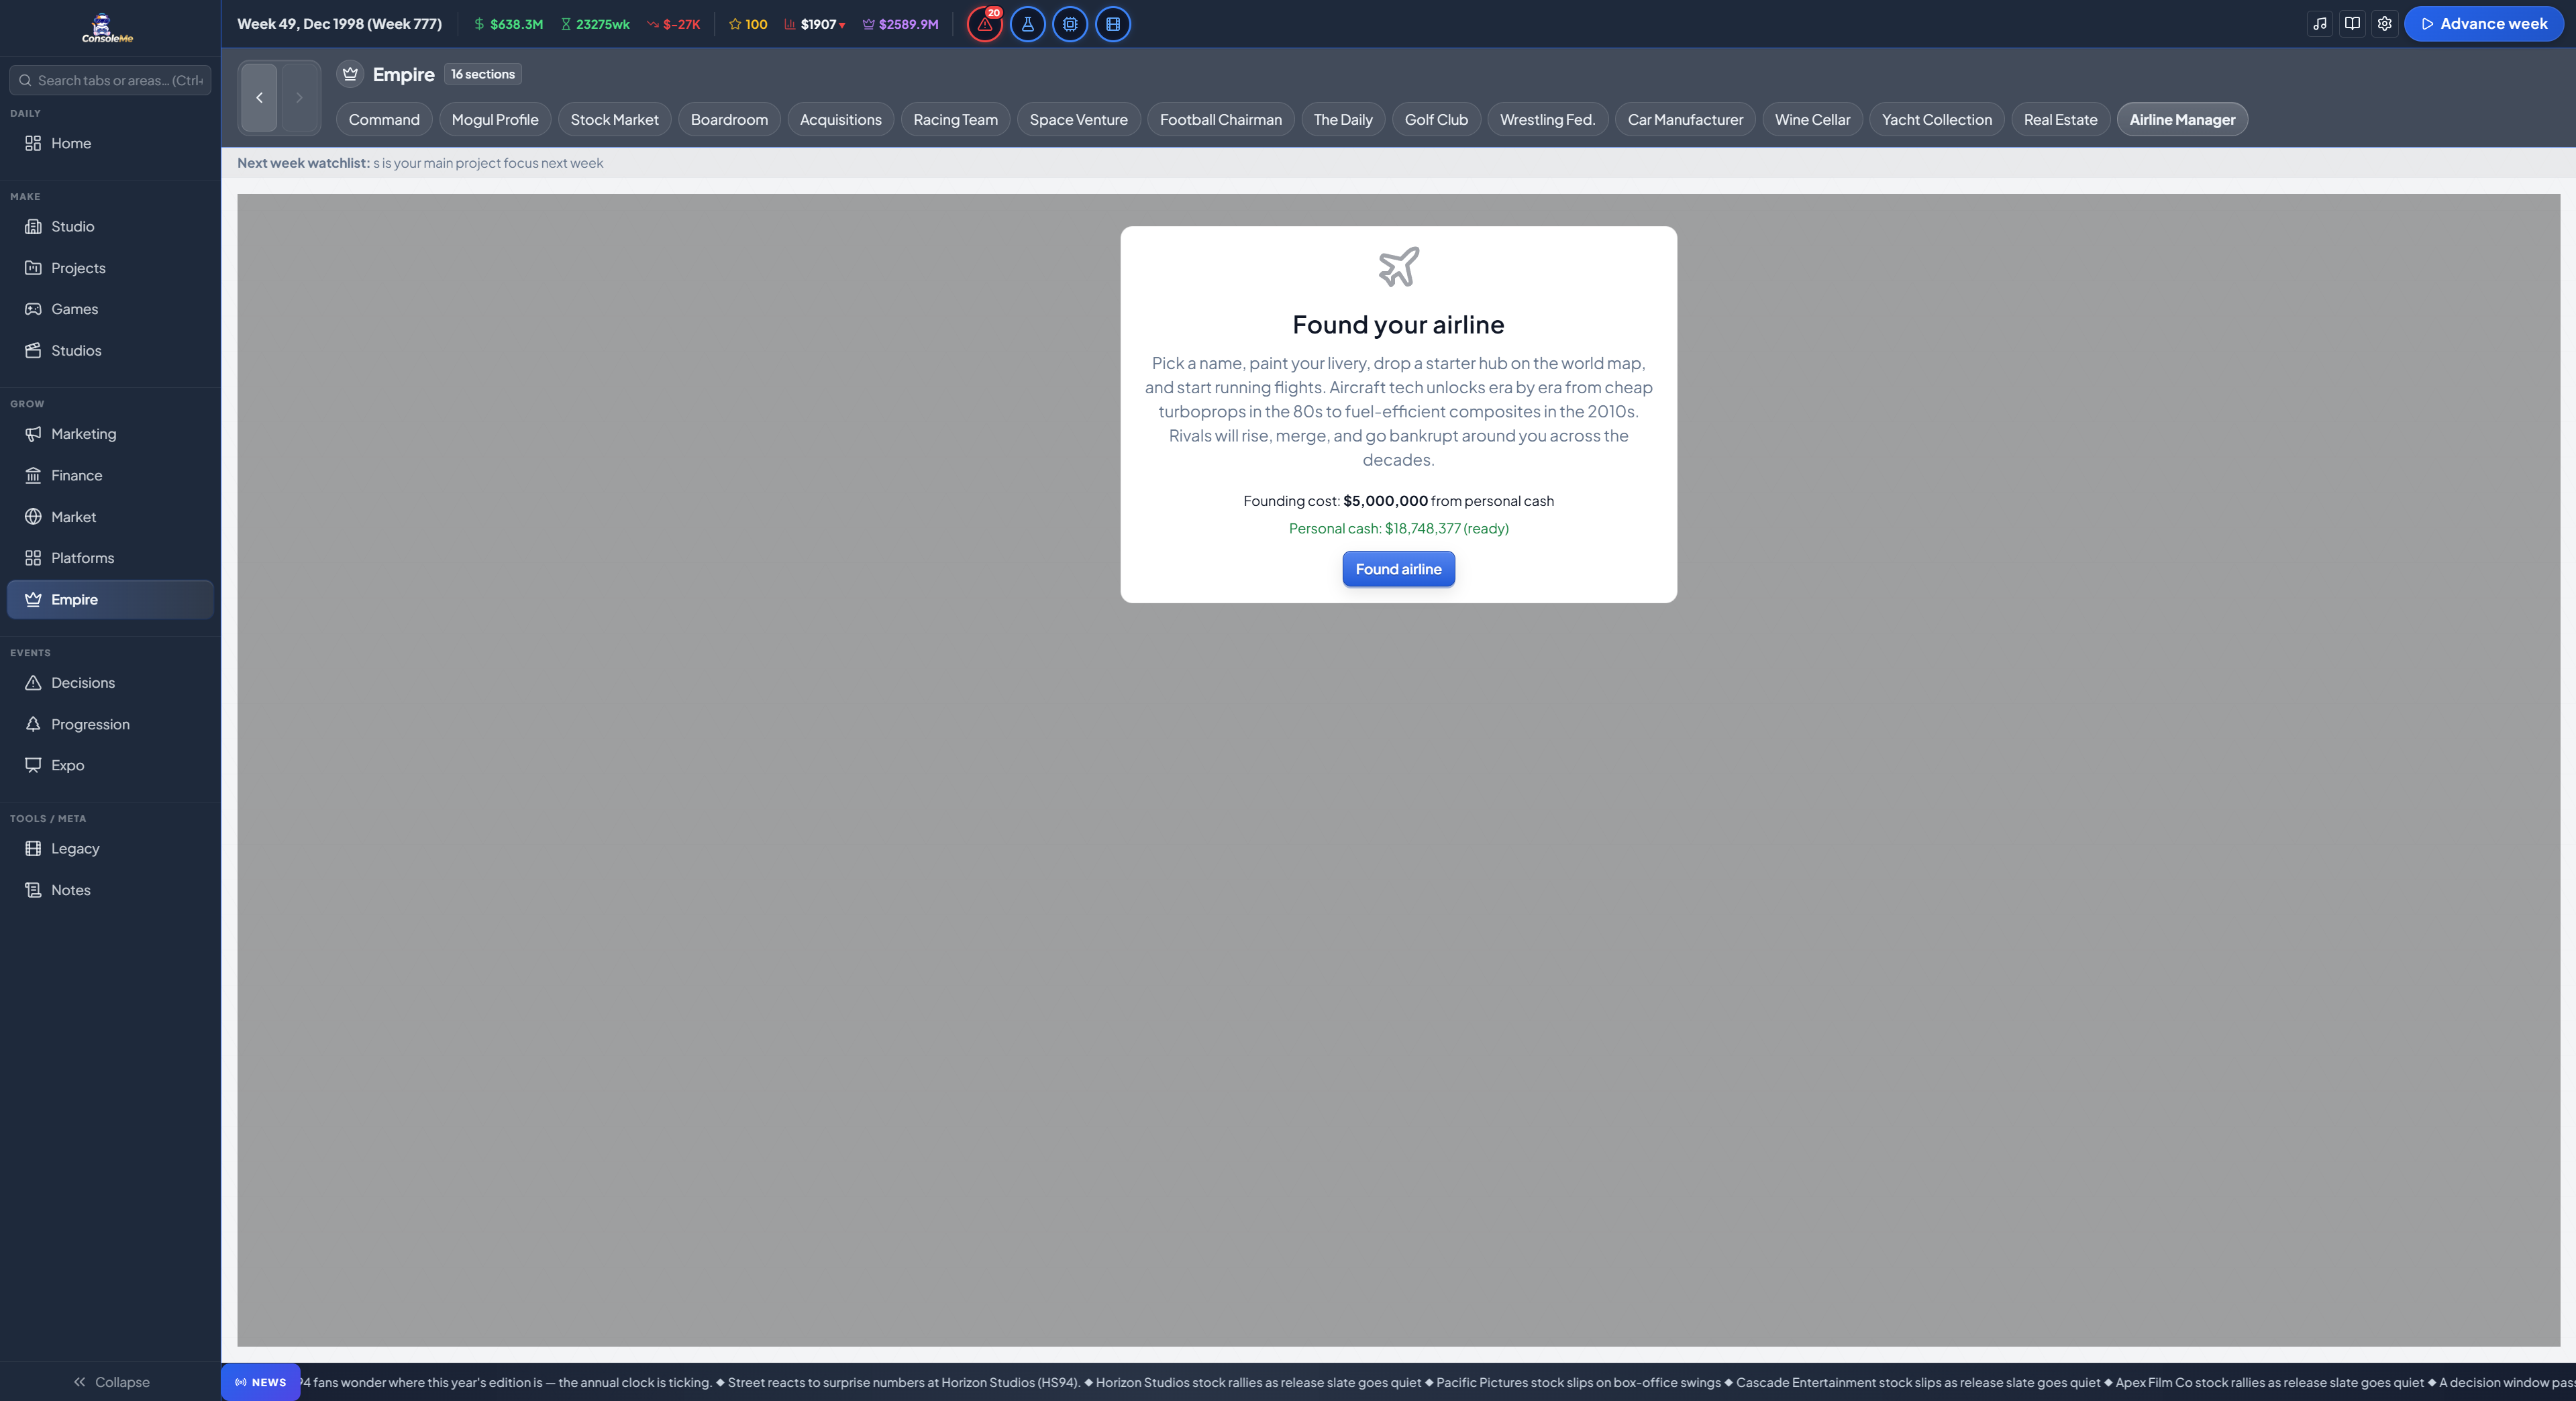Go forward with the right chevron button
Image resolution: width=2576 pixels, height=1401 pixels.
(299, 97)
